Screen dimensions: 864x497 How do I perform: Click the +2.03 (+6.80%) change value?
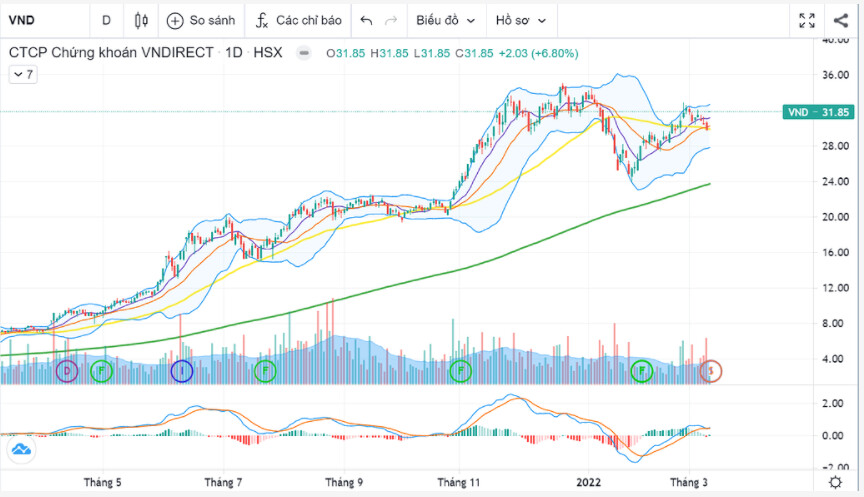tap(538, 53)
